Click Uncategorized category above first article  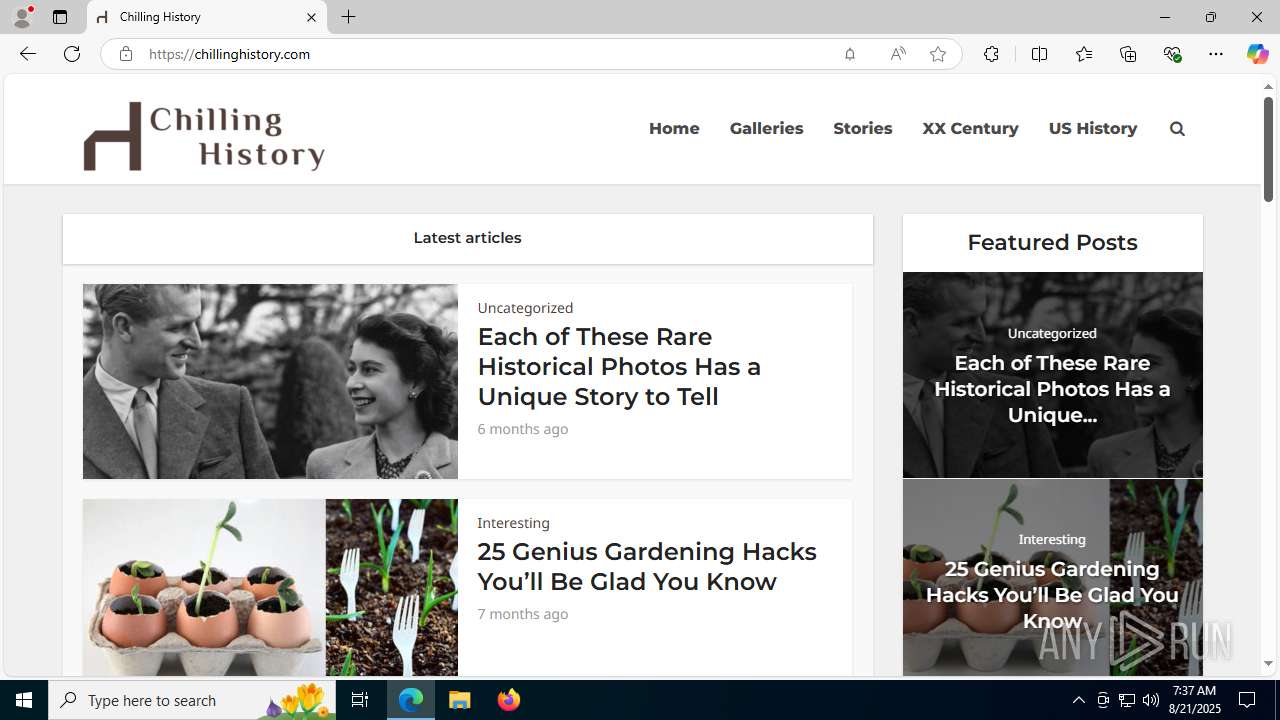tap(525, 308)
